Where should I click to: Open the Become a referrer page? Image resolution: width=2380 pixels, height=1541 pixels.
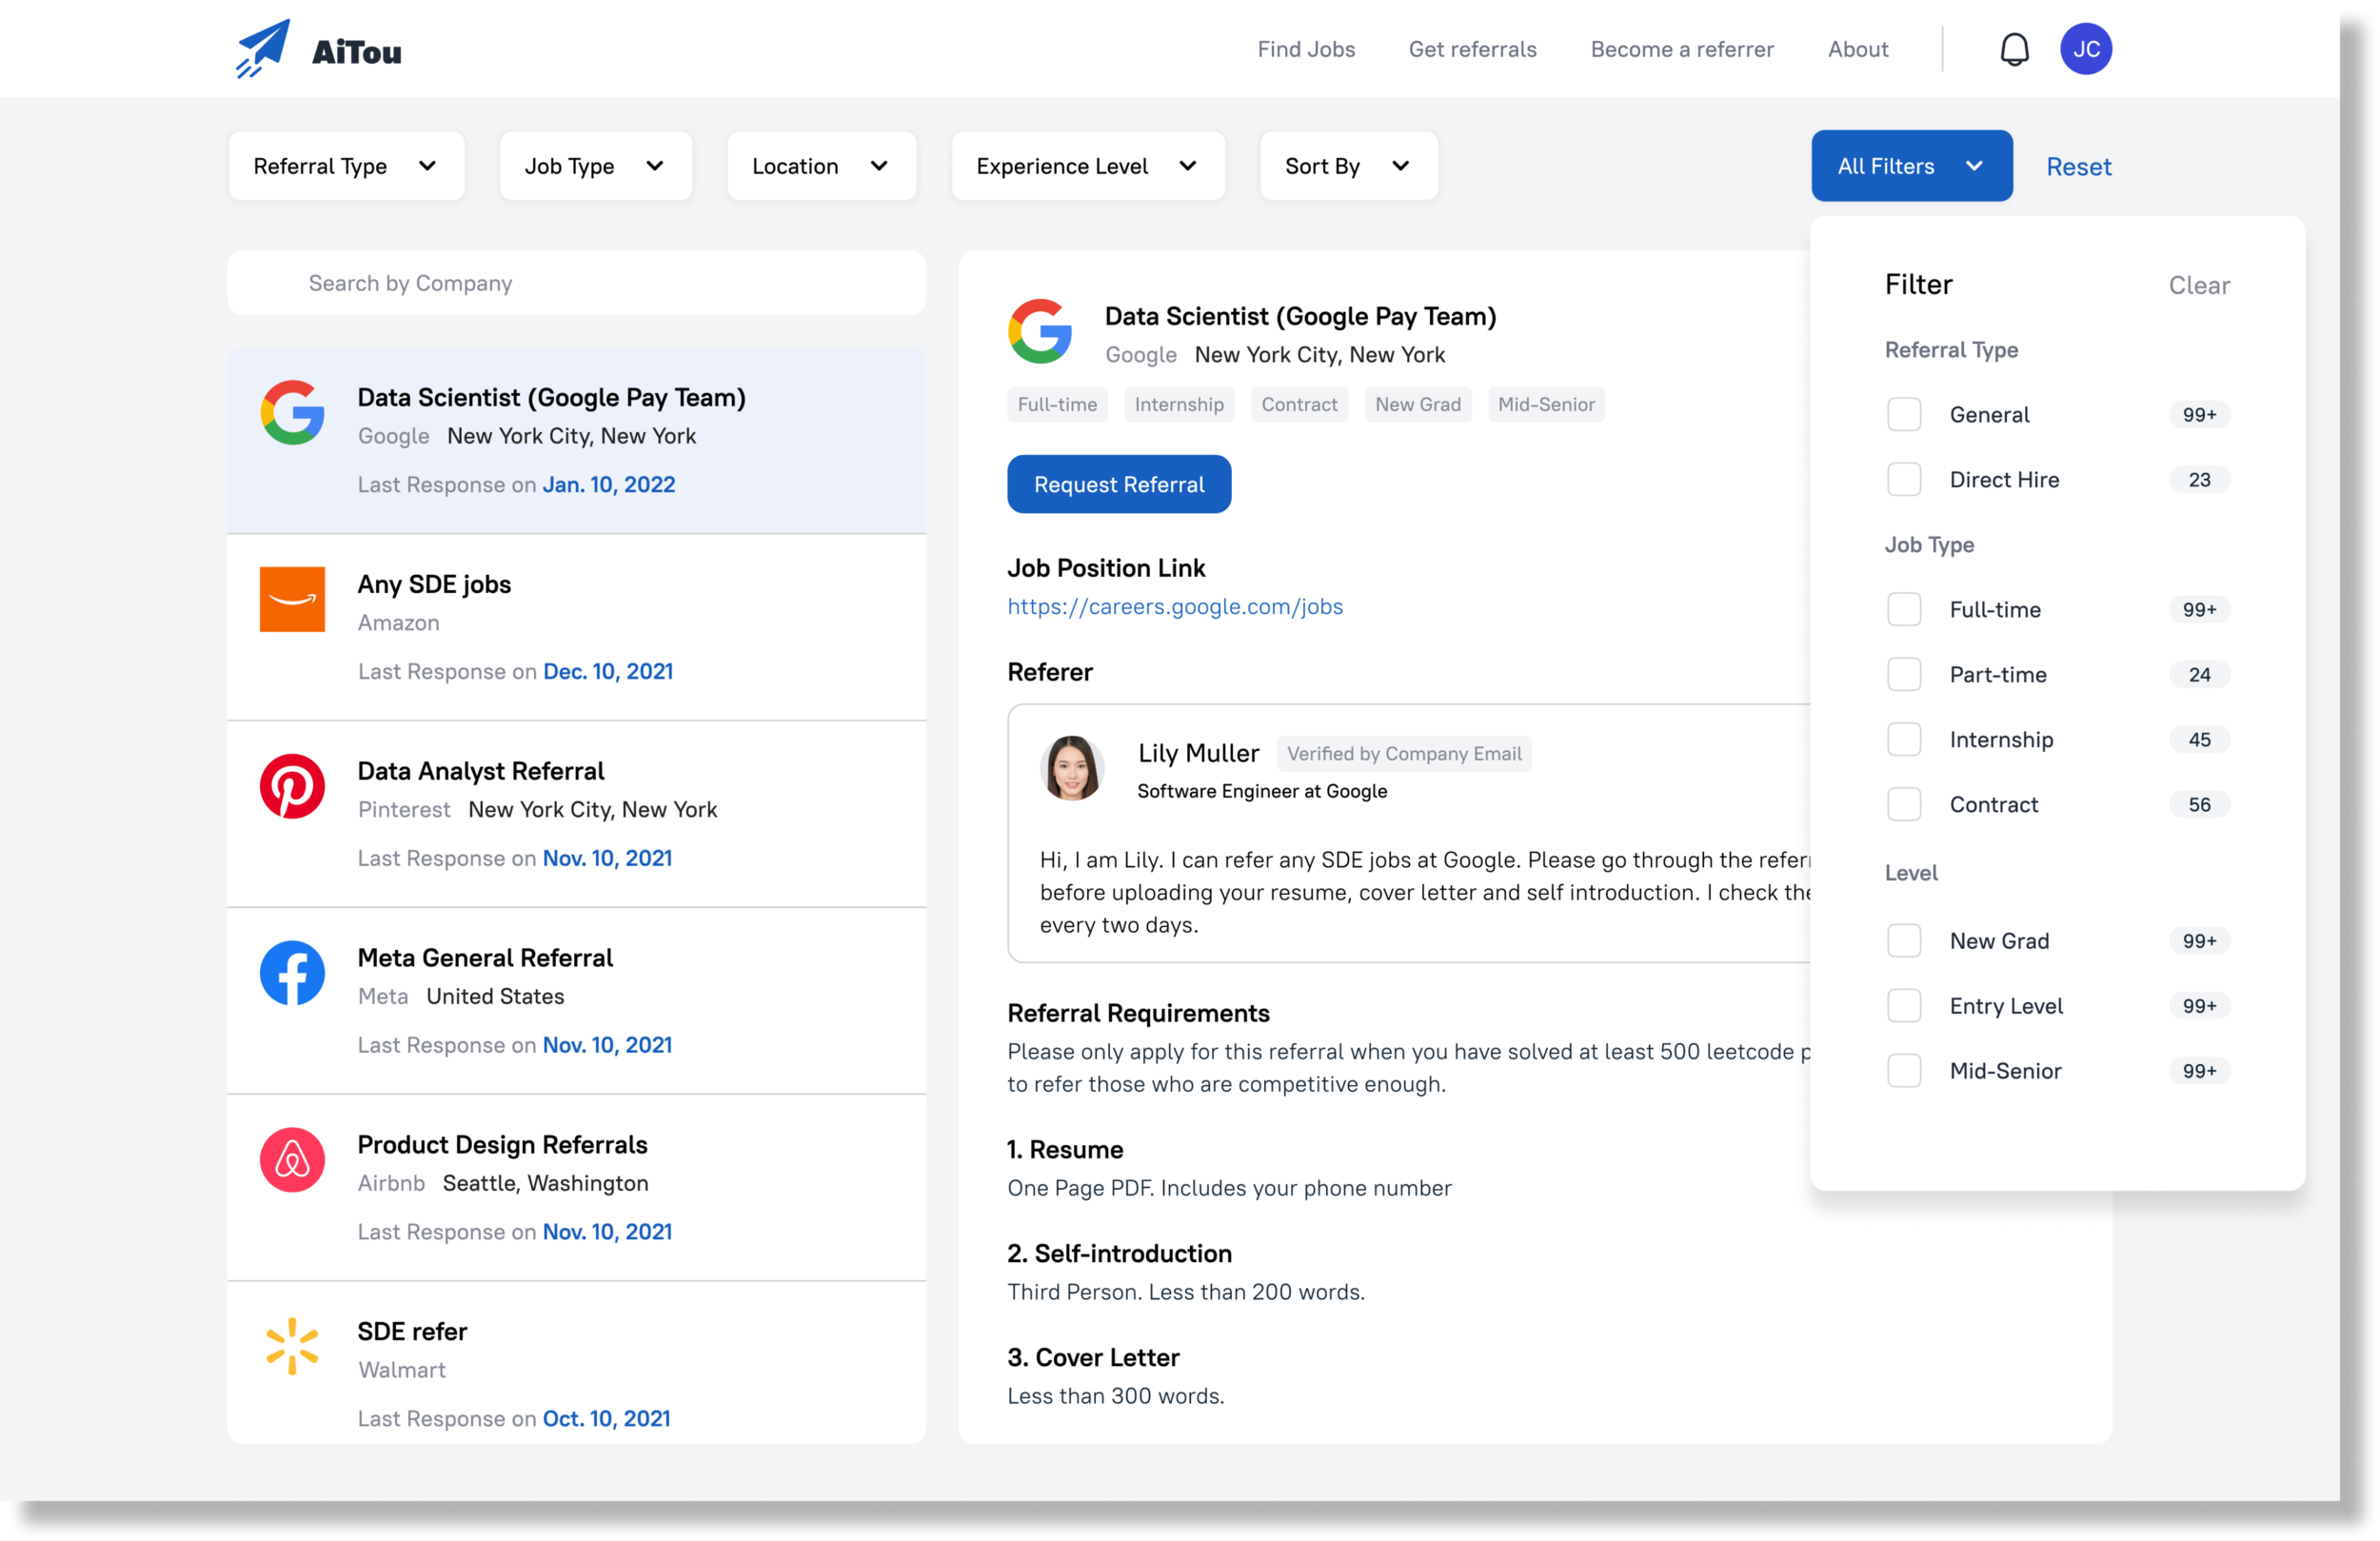(x=1681, y=49)
